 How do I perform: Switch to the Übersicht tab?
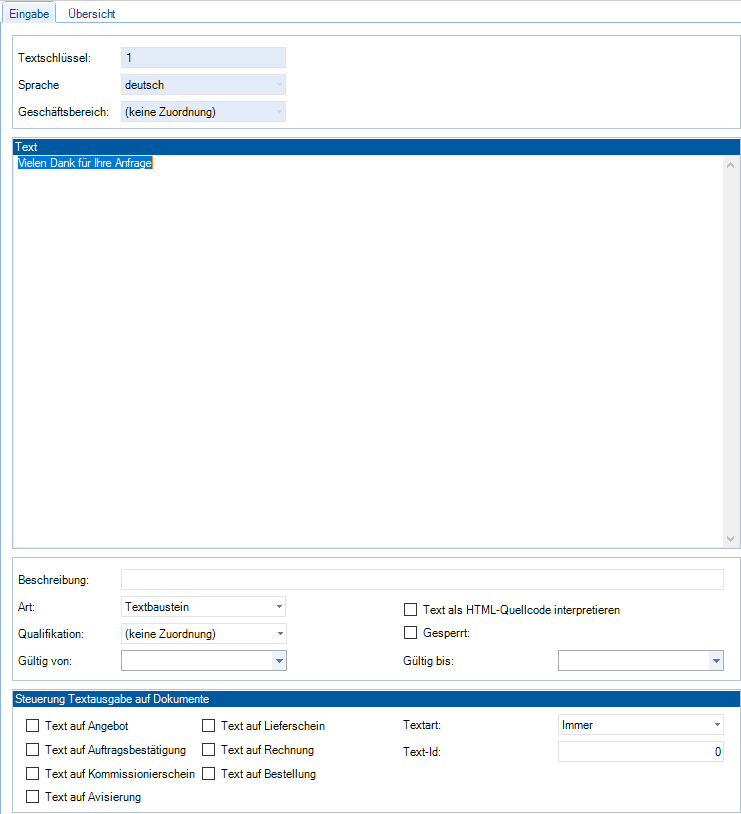click(x=91, y=14)
